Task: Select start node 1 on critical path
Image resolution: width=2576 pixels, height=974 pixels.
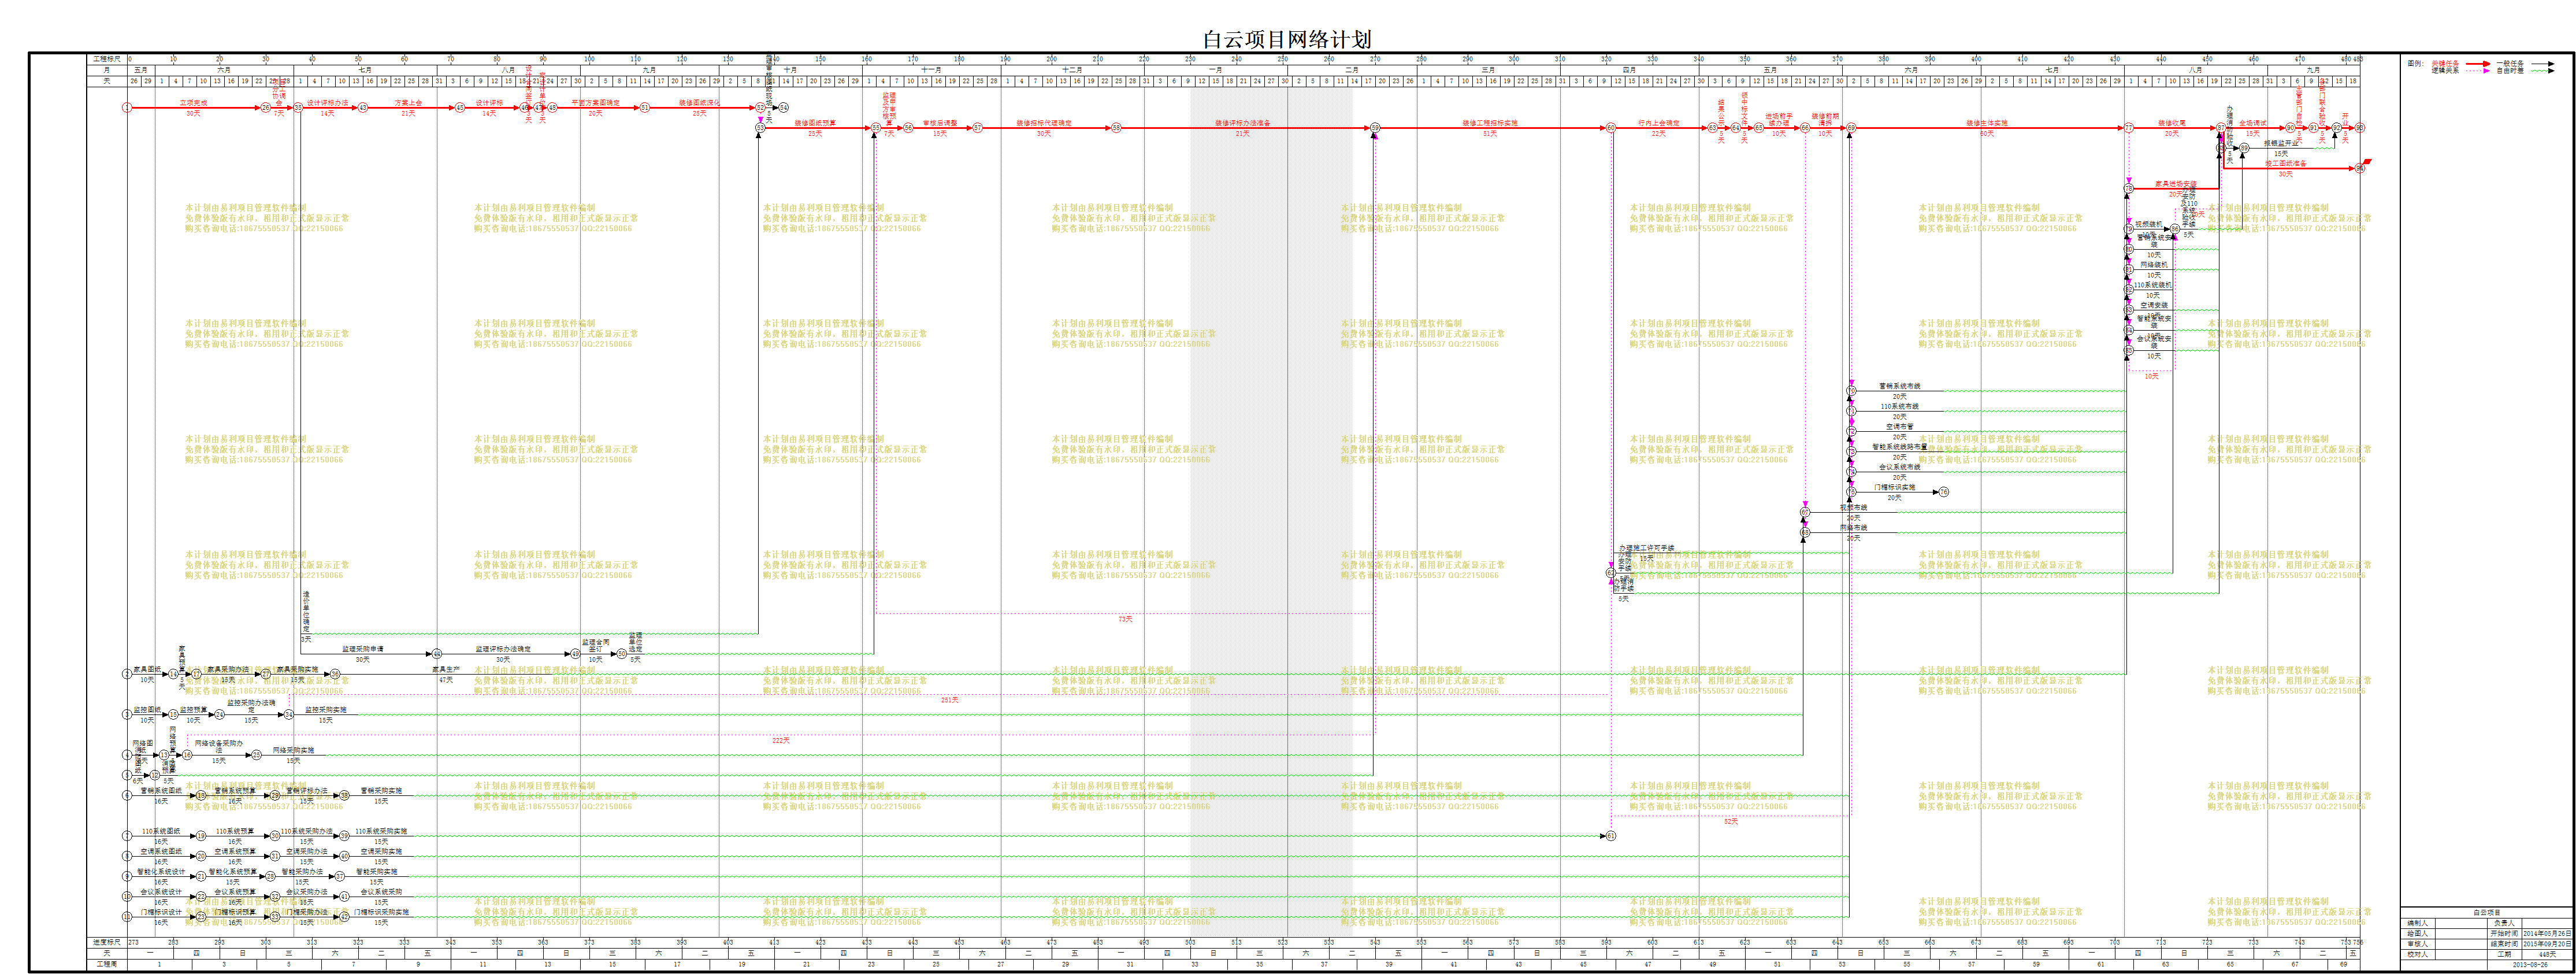Action: coord(127,108)
